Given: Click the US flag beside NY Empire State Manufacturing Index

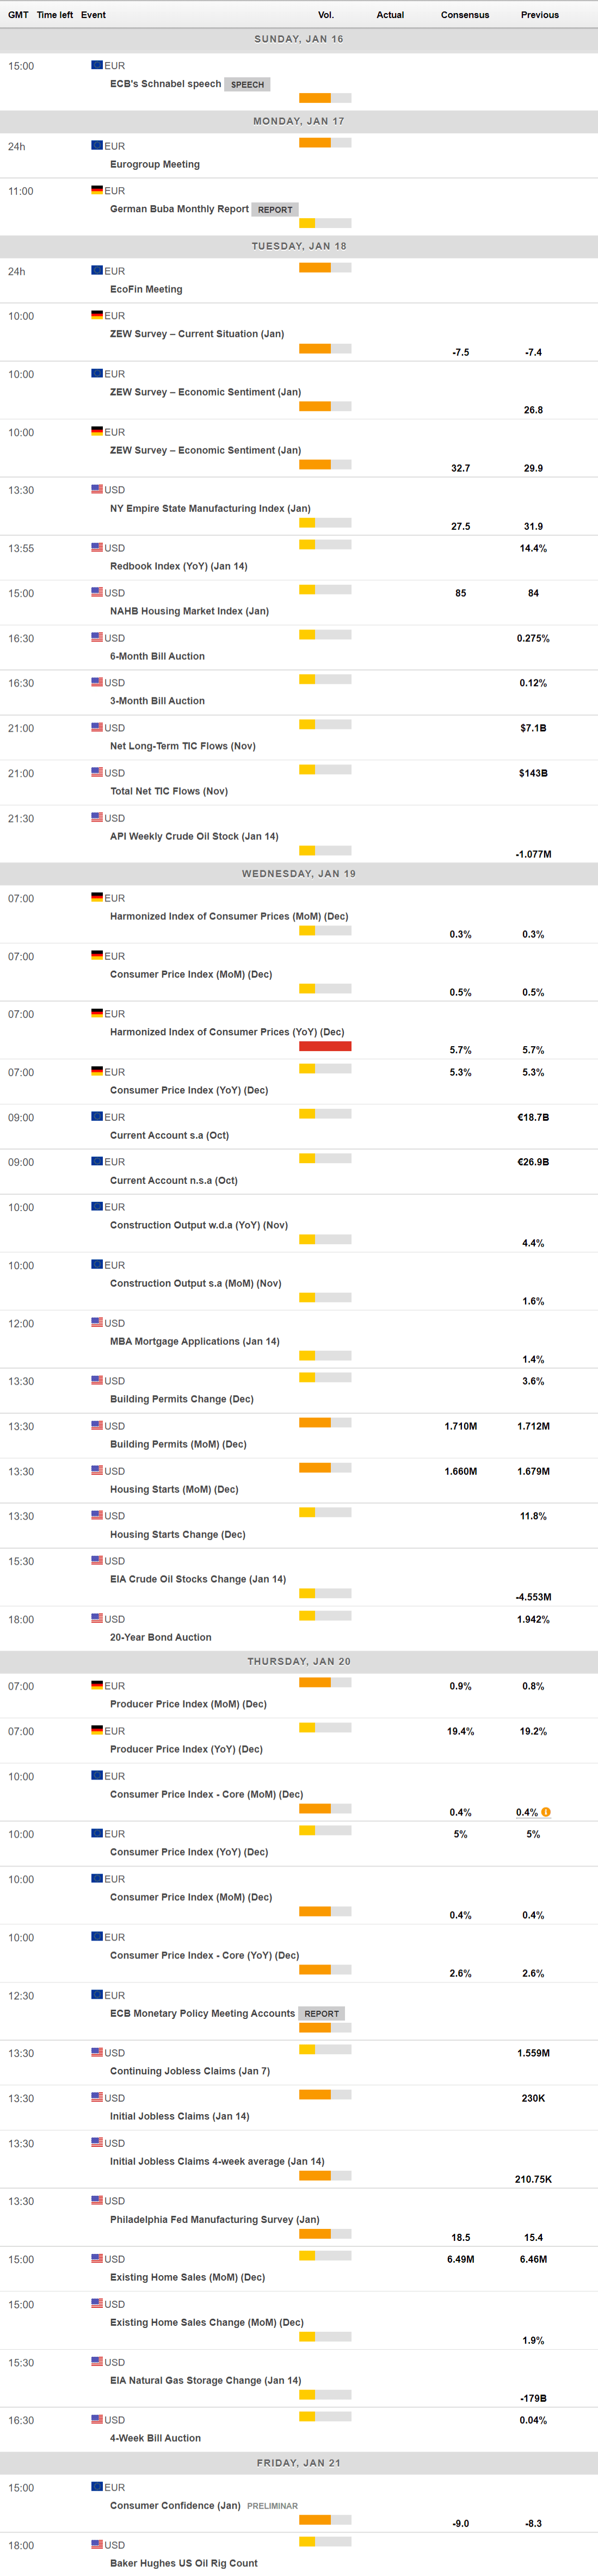Looking at the screenshot, I should 97,489.
